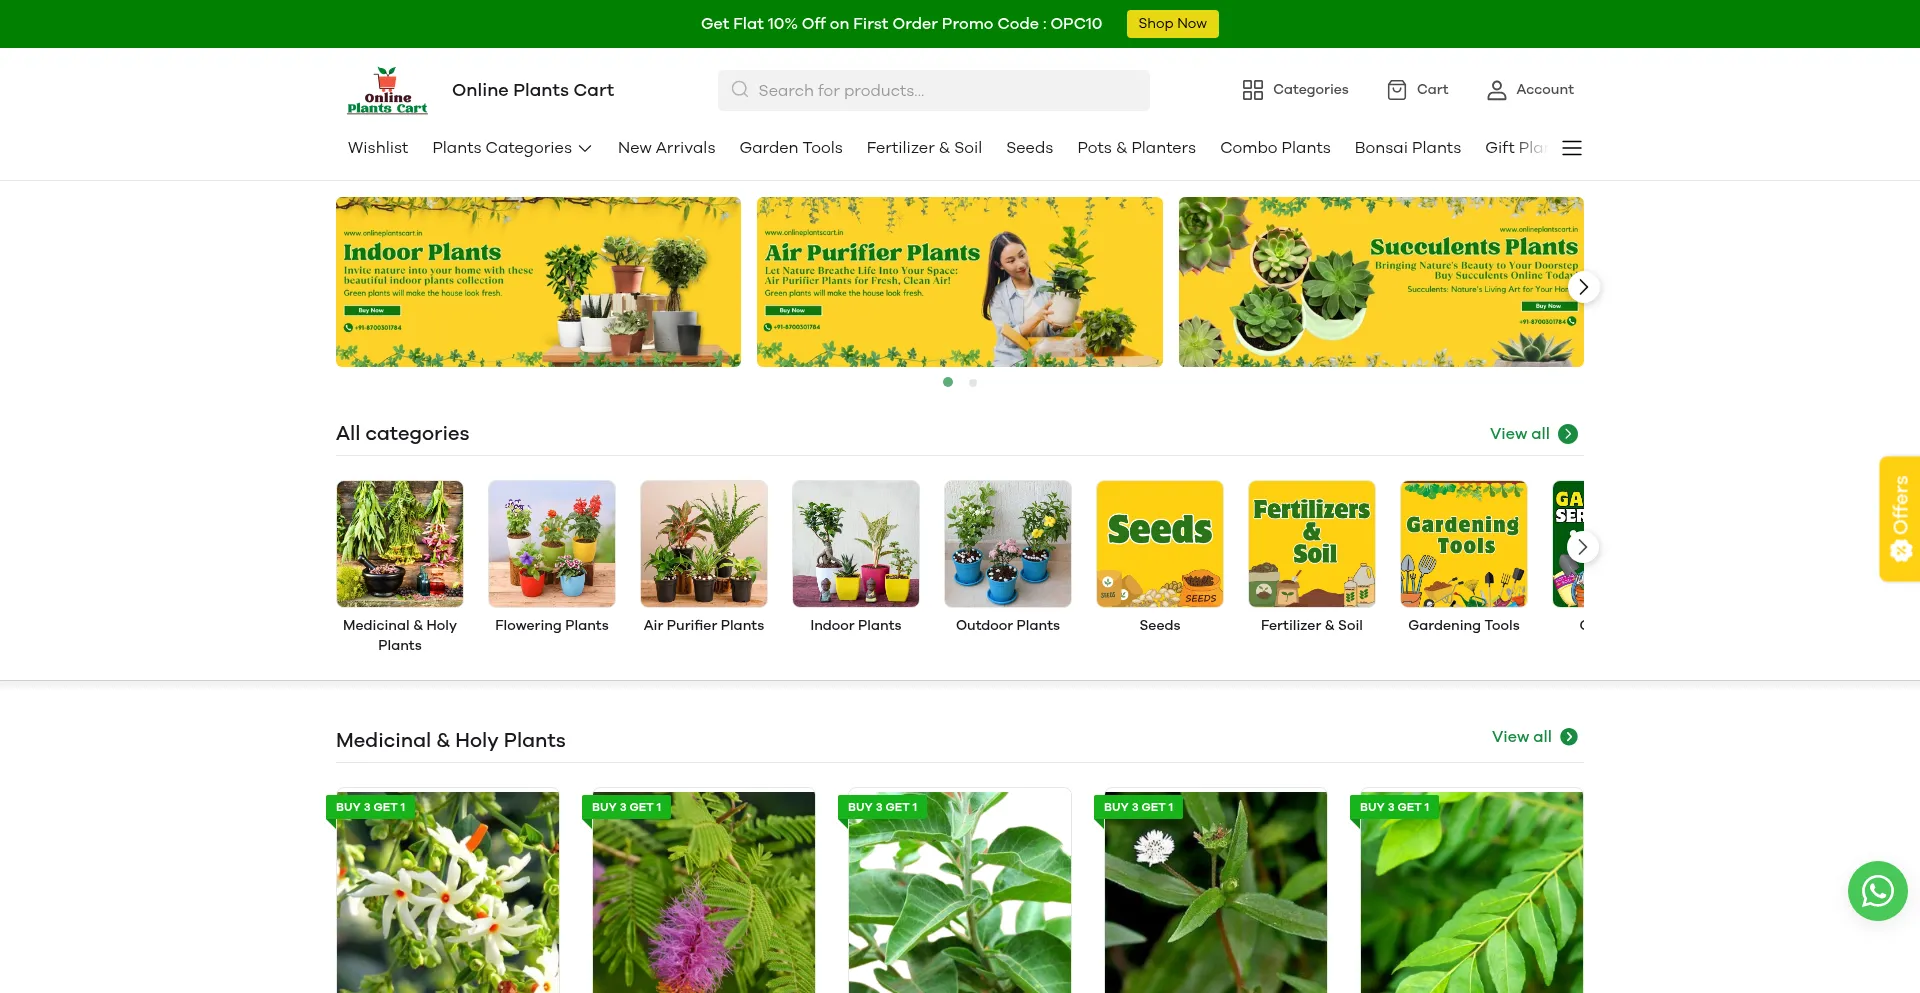The height and width of the screenshot is (993, 1920).
Task: Open Combo Plants menu item
Action: (1275, 148)
